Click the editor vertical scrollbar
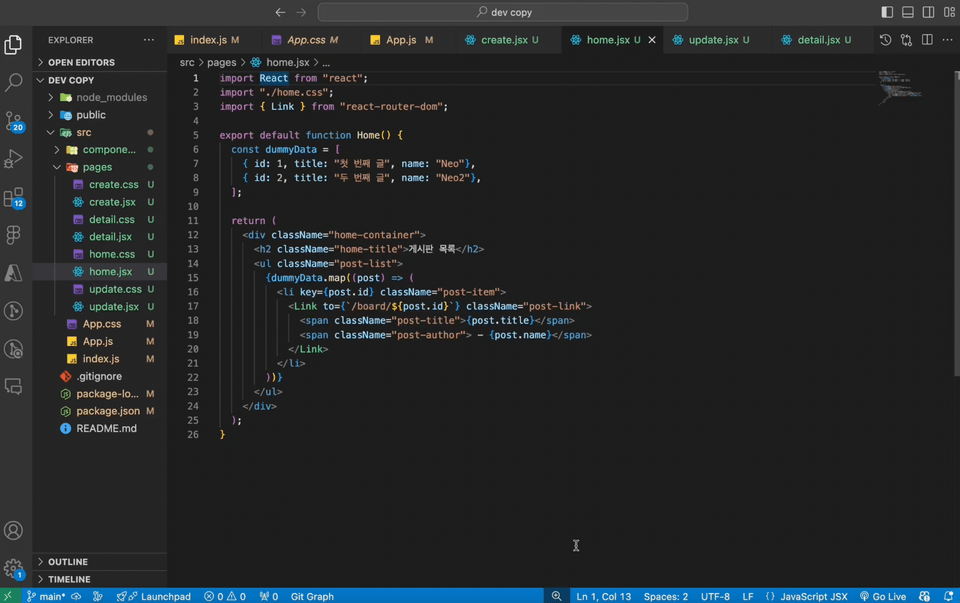 [x=956, y=223]
